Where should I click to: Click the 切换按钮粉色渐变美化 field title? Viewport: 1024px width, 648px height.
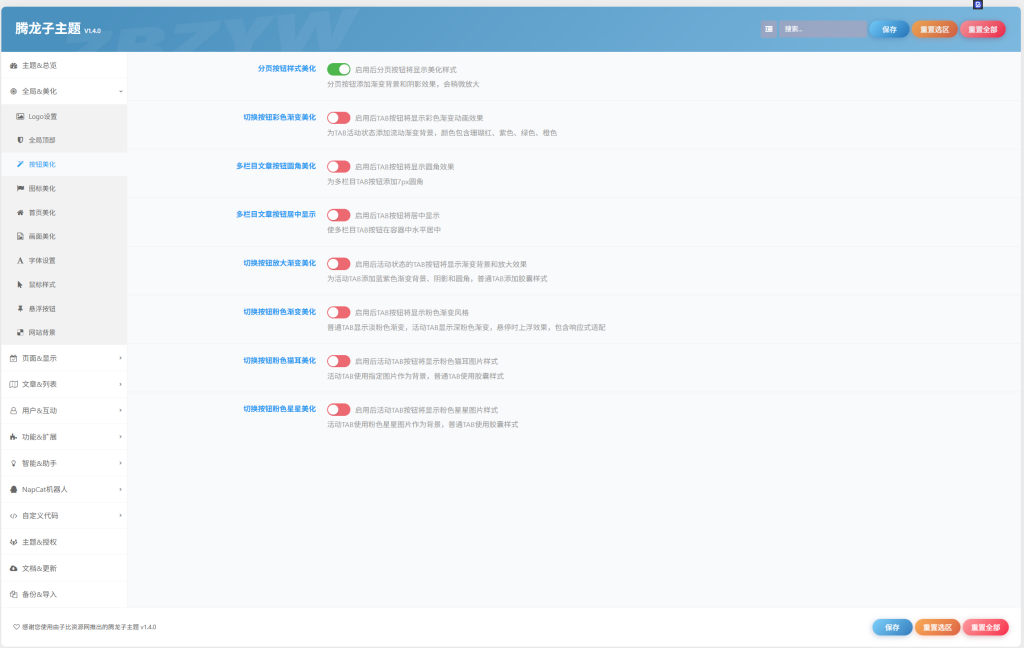tap(280, 312)
